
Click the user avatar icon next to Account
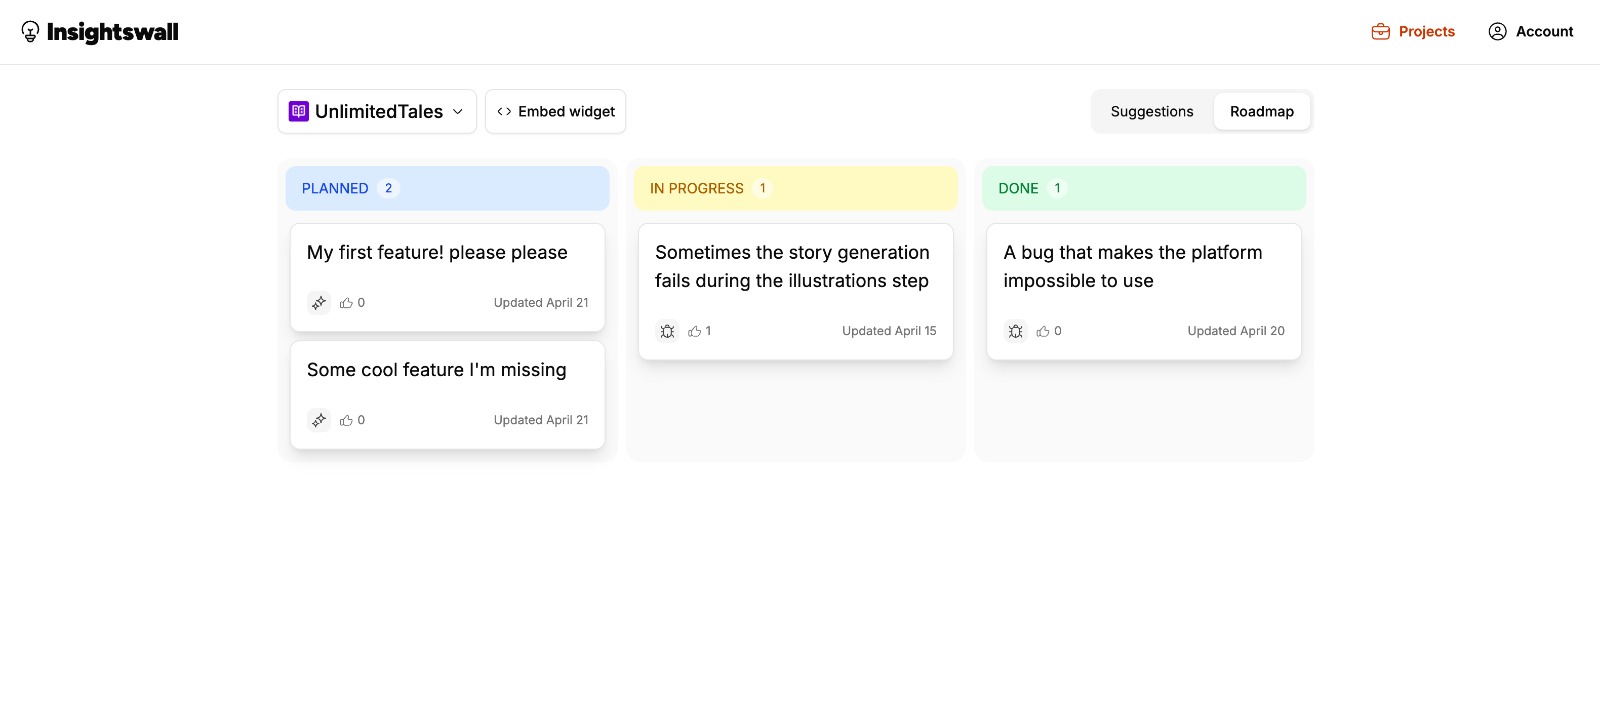pos(1497,32)
